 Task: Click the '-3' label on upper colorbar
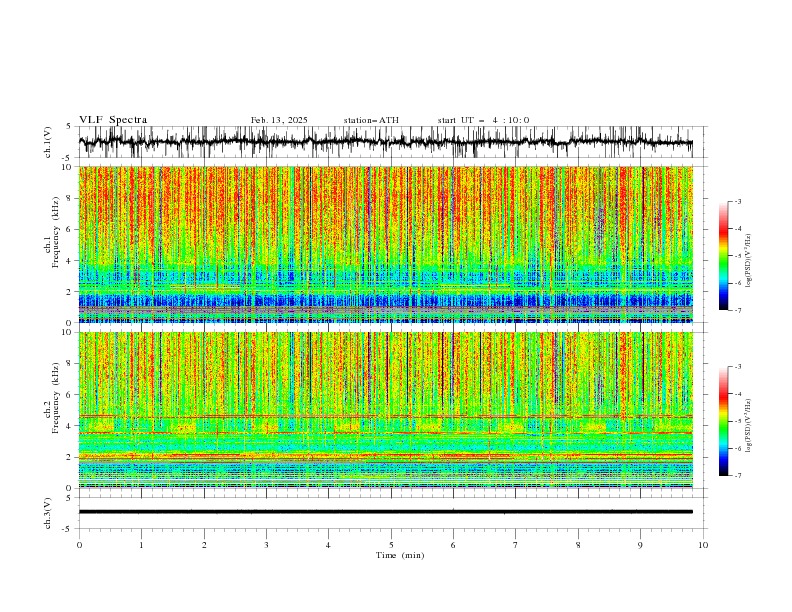(738, 201)
